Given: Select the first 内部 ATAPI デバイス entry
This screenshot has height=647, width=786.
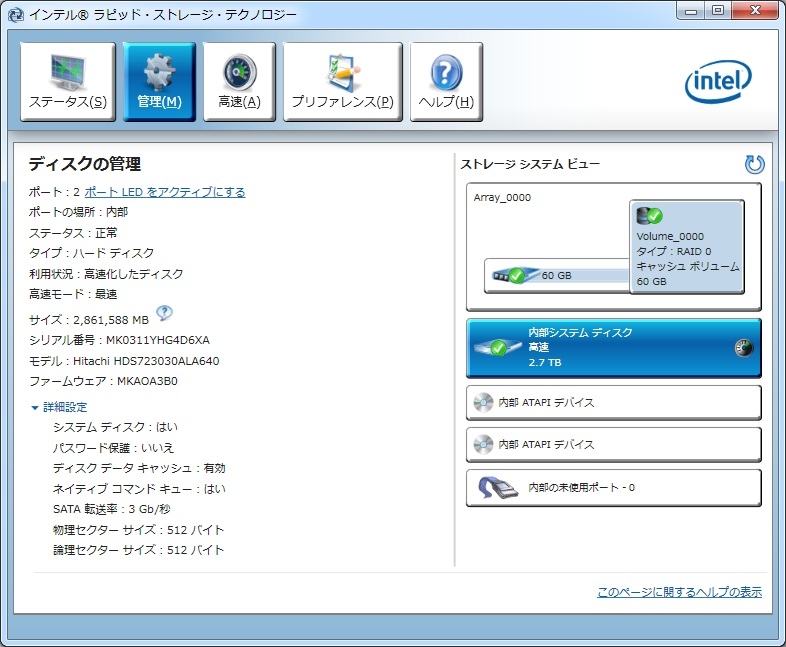Looking at the screenshot, I should (614, 402).
